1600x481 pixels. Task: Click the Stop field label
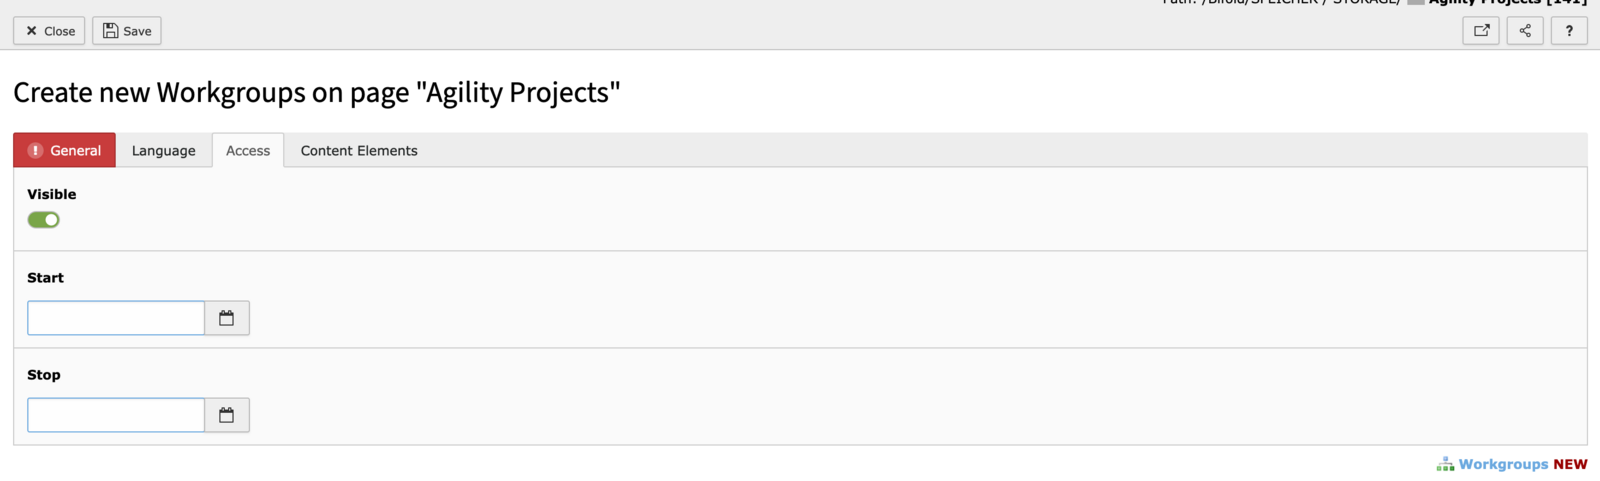click(44, 375)
